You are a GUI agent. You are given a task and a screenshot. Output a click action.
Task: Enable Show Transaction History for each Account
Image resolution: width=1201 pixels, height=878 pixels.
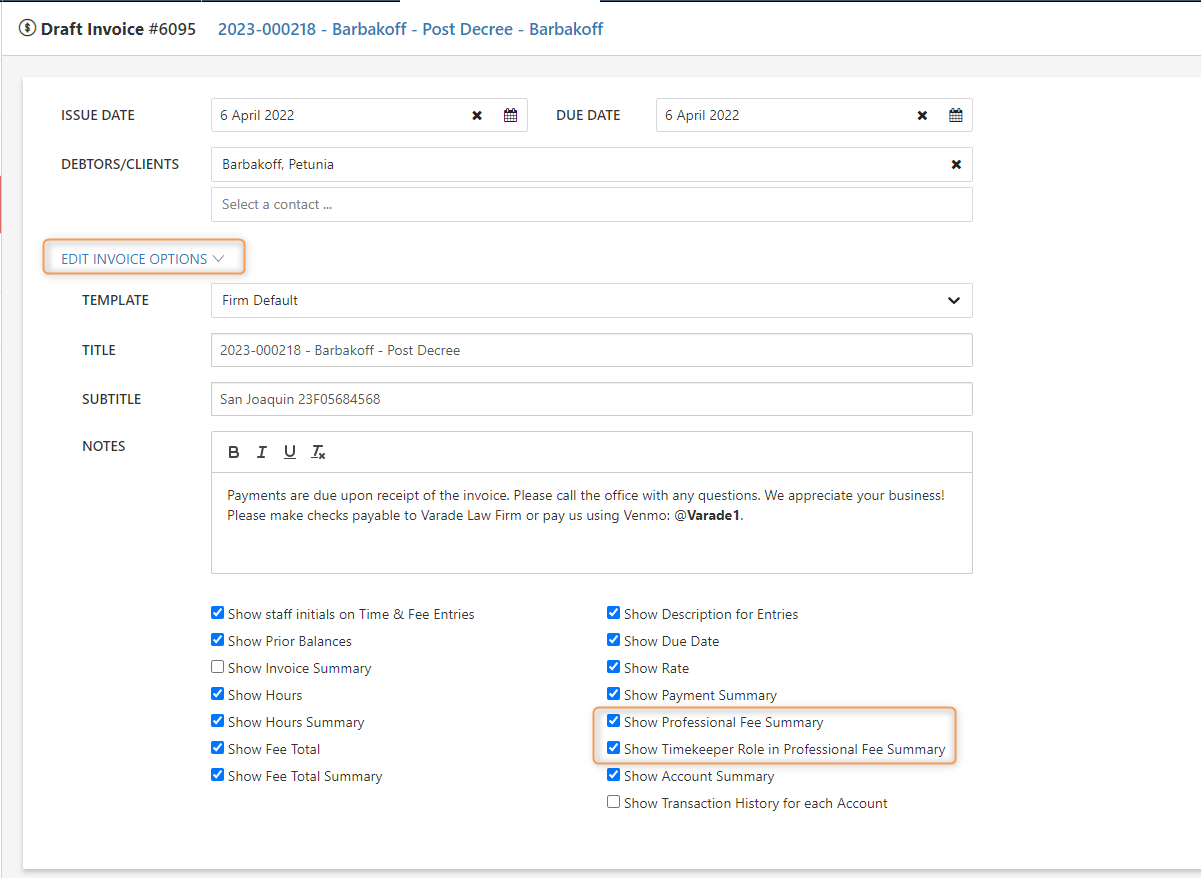coord(613,801)
